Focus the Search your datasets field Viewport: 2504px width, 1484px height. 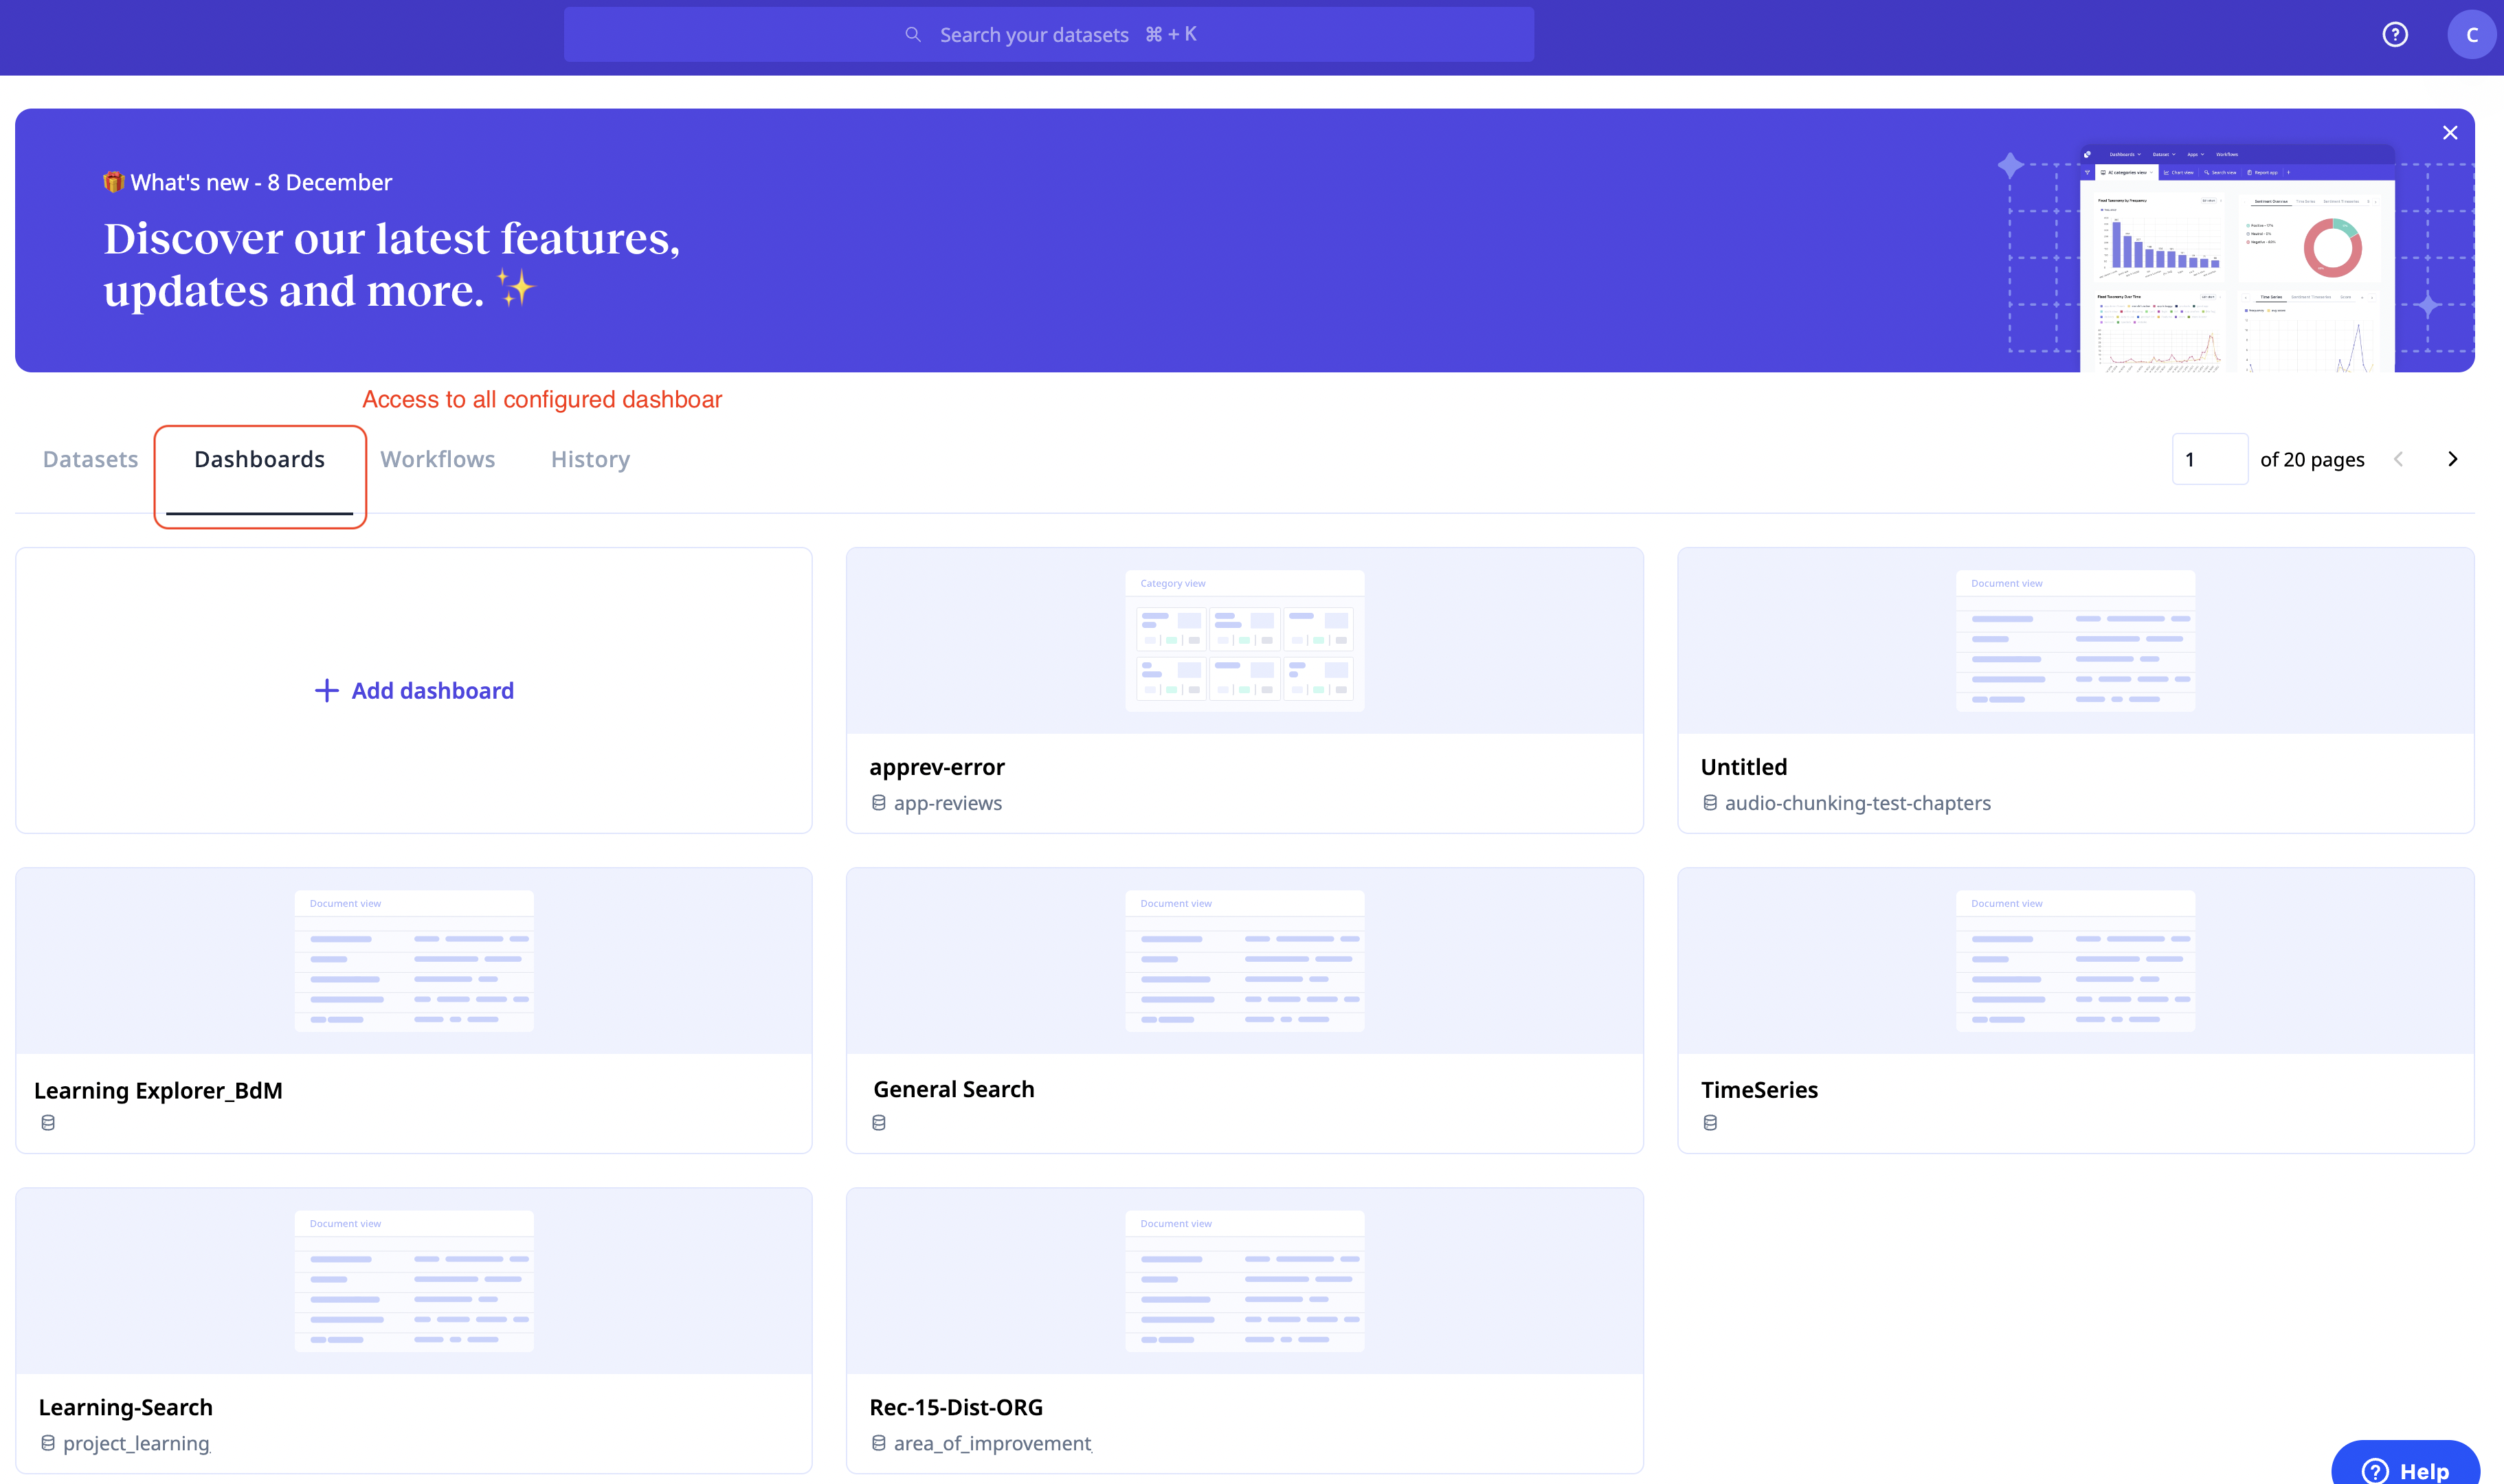tap(1048, 35)
